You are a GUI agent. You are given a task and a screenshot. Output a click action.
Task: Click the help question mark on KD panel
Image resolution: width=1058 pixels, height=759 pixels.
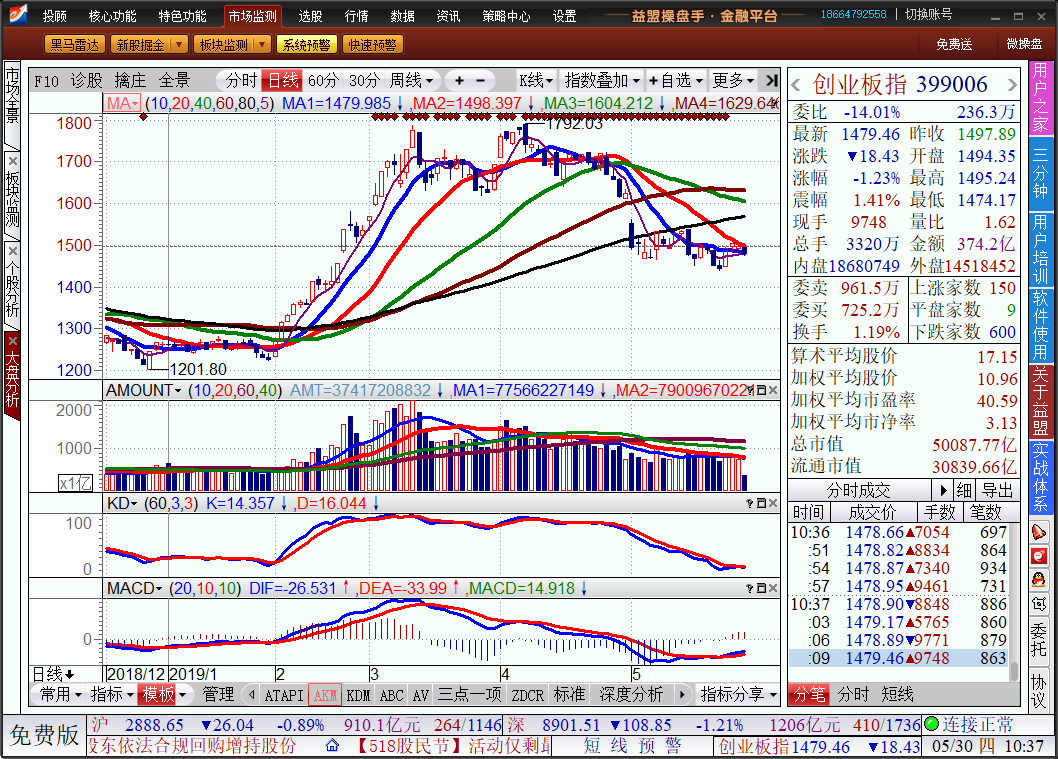(x=750, y=504)
